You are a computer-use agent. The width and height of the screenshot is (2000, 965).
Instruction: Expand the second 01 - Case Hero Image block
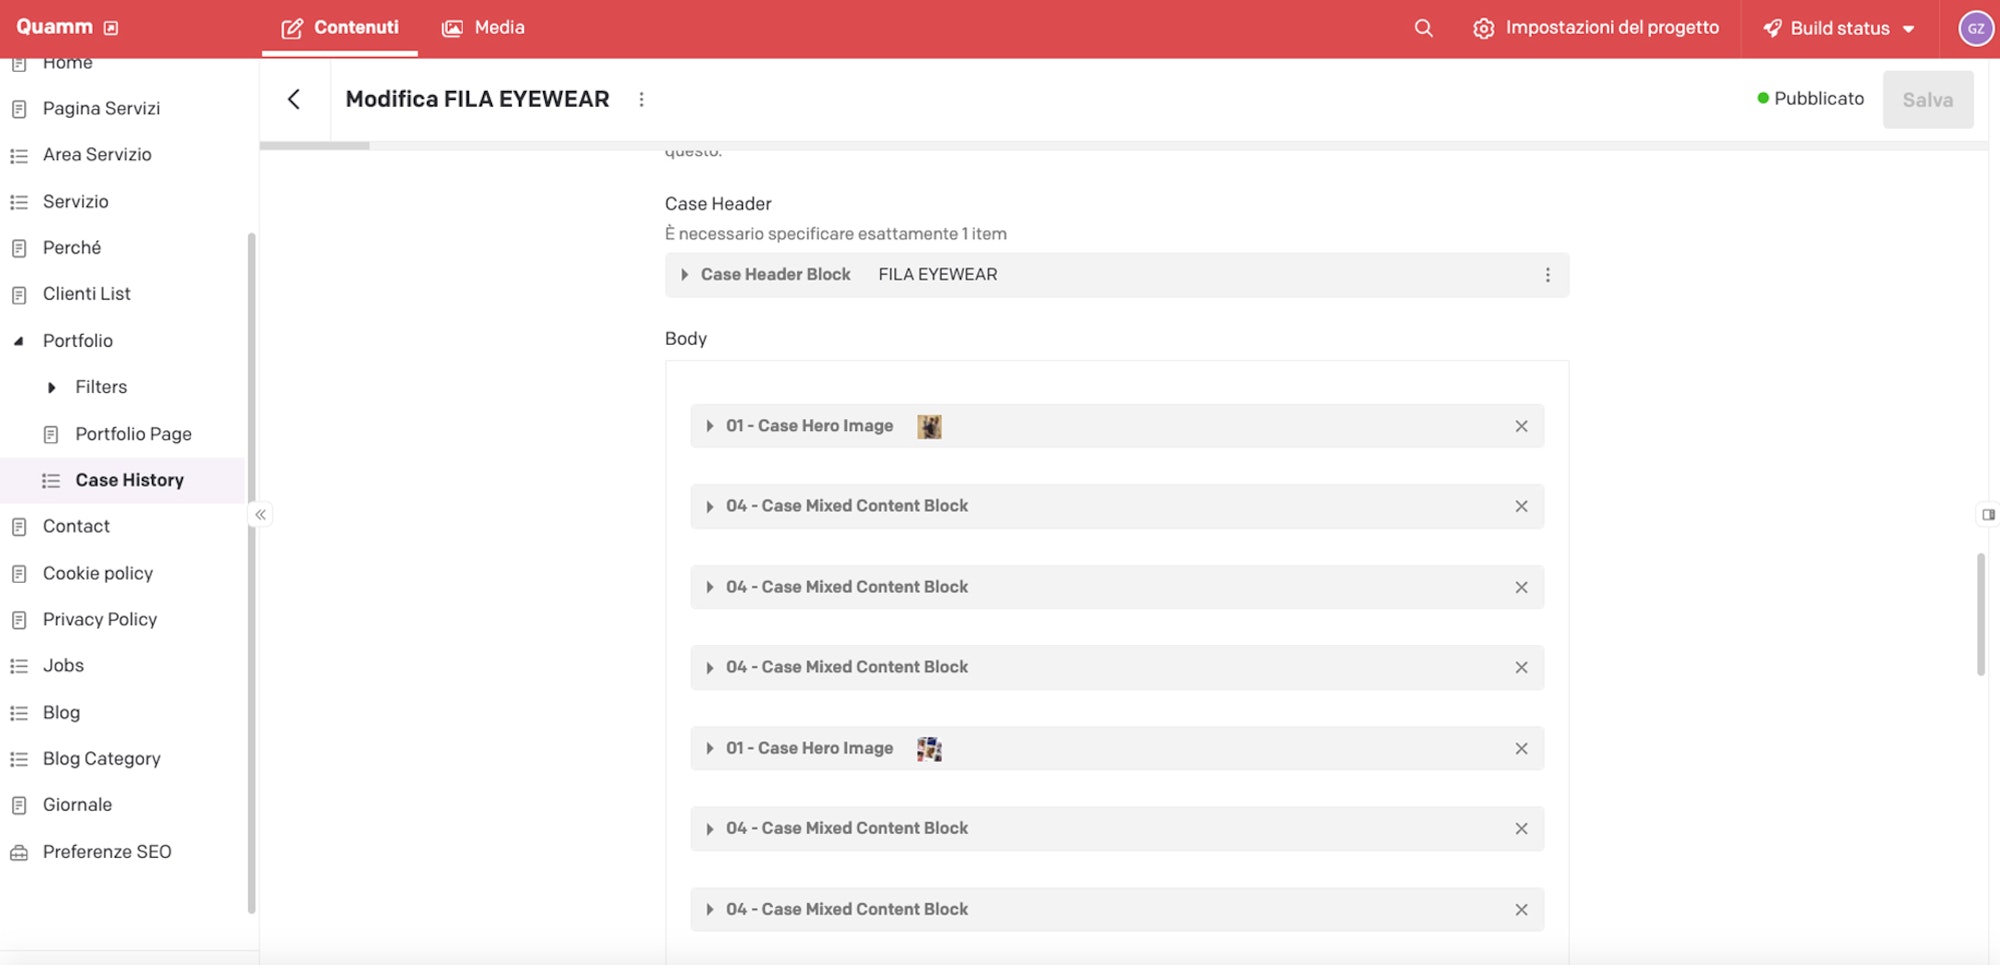(709, 749)
